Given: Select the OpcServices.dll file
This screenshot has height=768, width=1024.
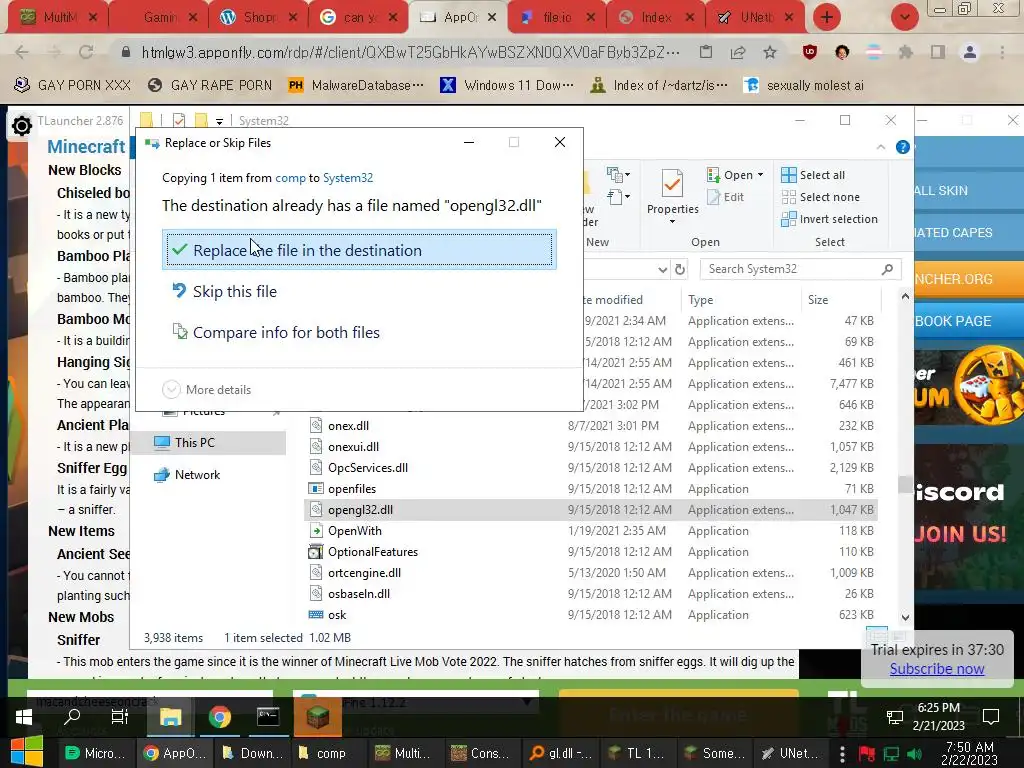Looking at the screenshot, I should (368, 468).
